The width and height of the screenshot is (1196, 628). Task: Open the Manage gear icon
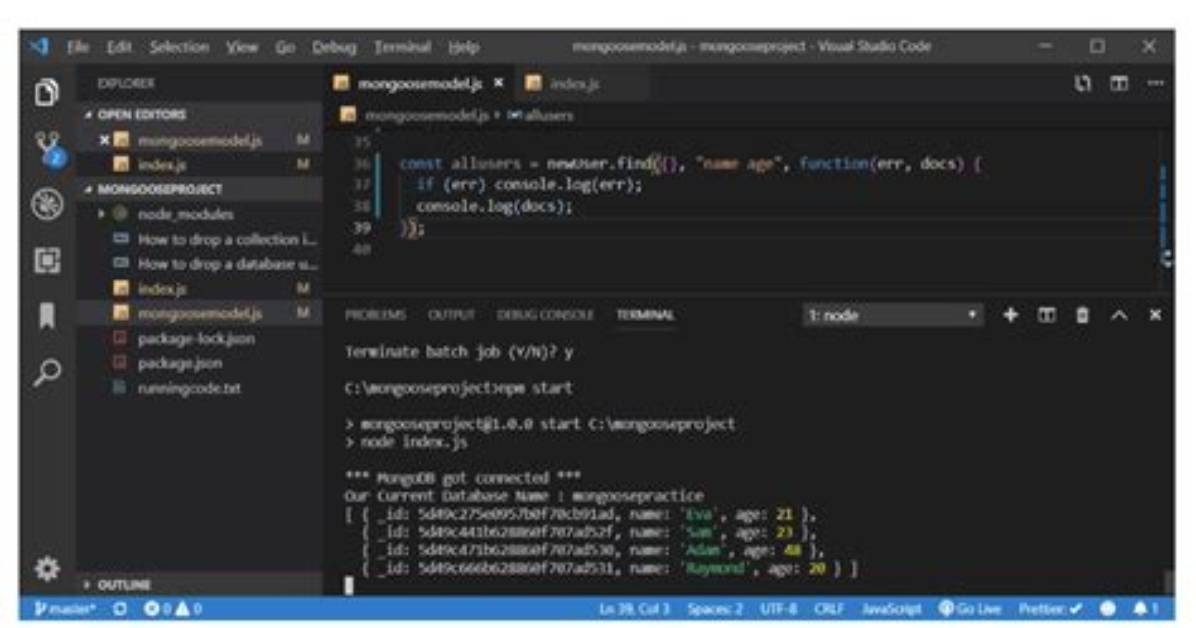click(x=47, y=568)
